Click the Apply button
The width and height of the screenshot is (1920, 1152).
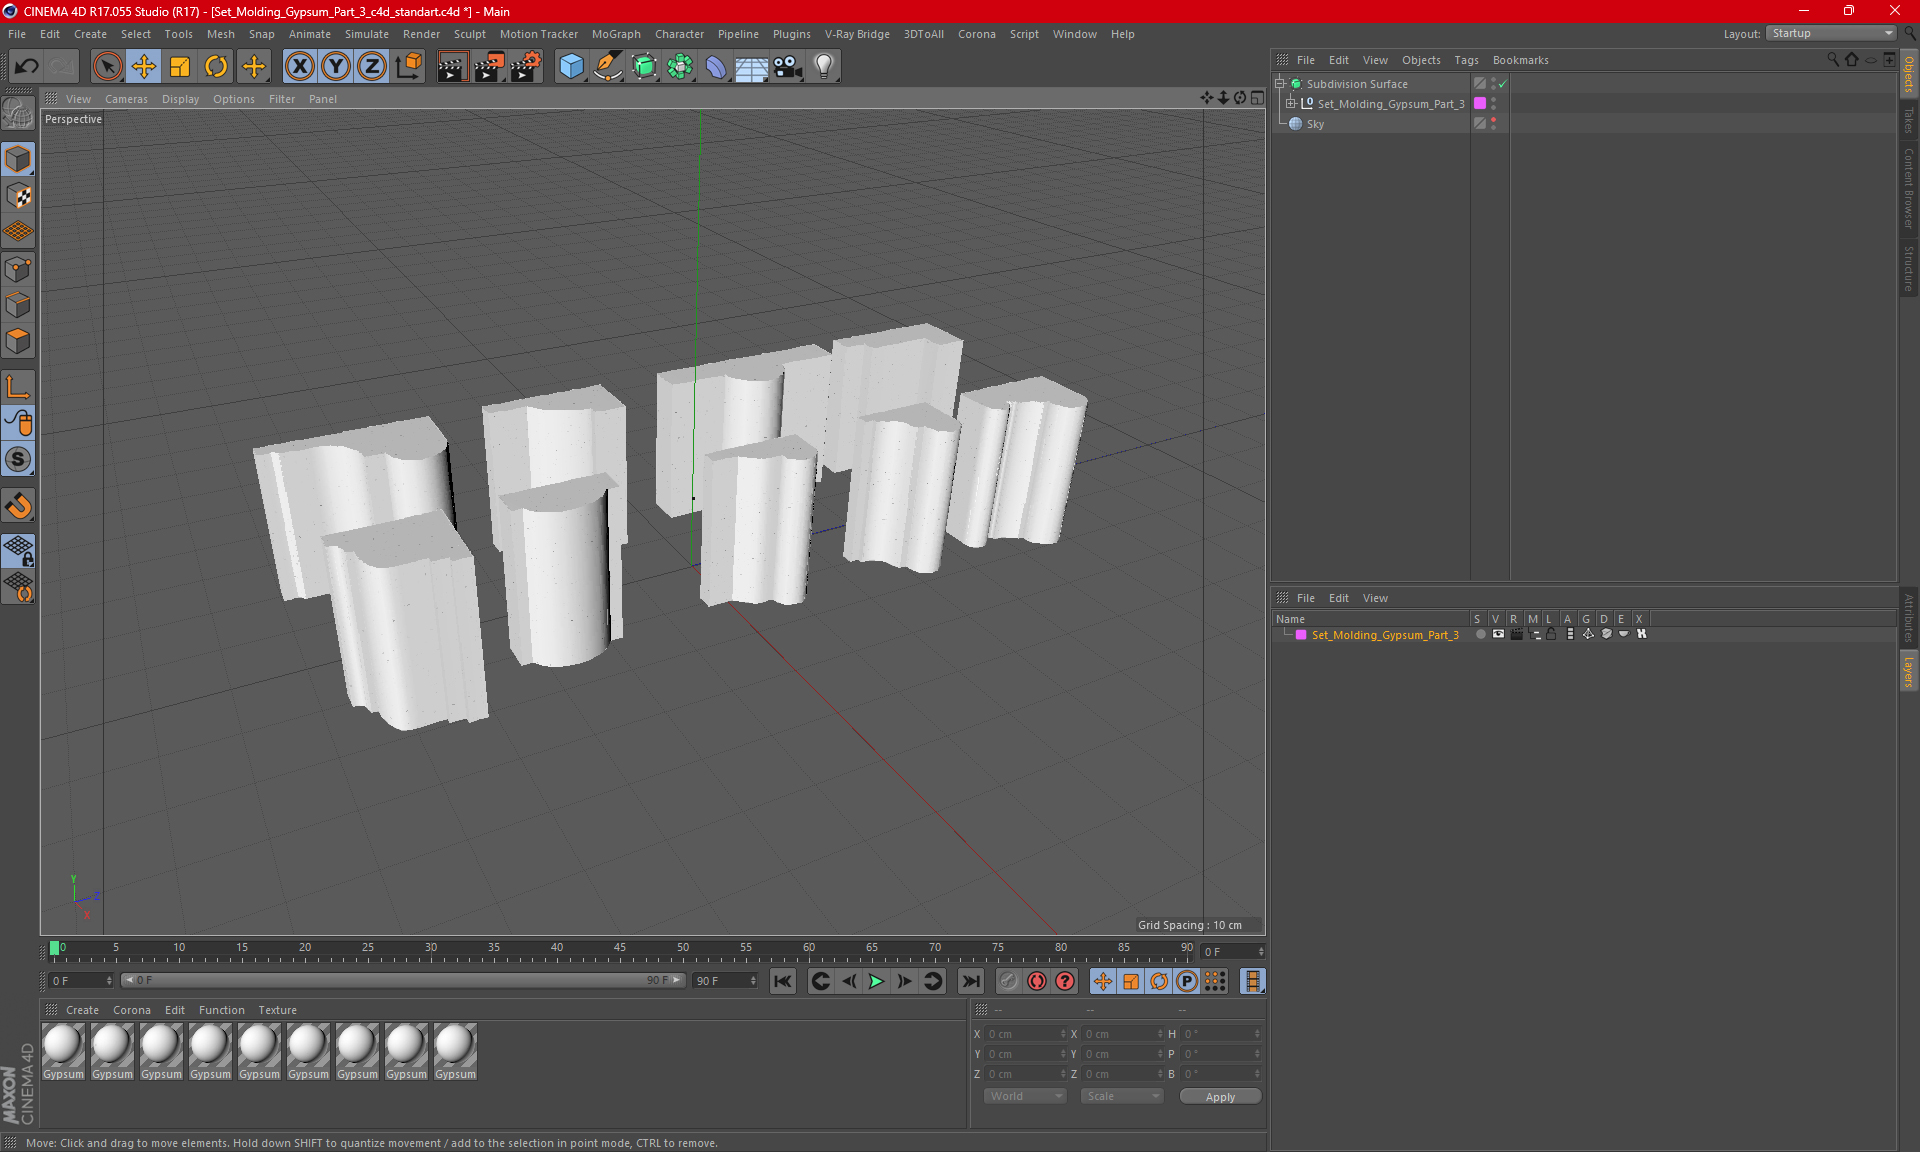point(1220,1097)
